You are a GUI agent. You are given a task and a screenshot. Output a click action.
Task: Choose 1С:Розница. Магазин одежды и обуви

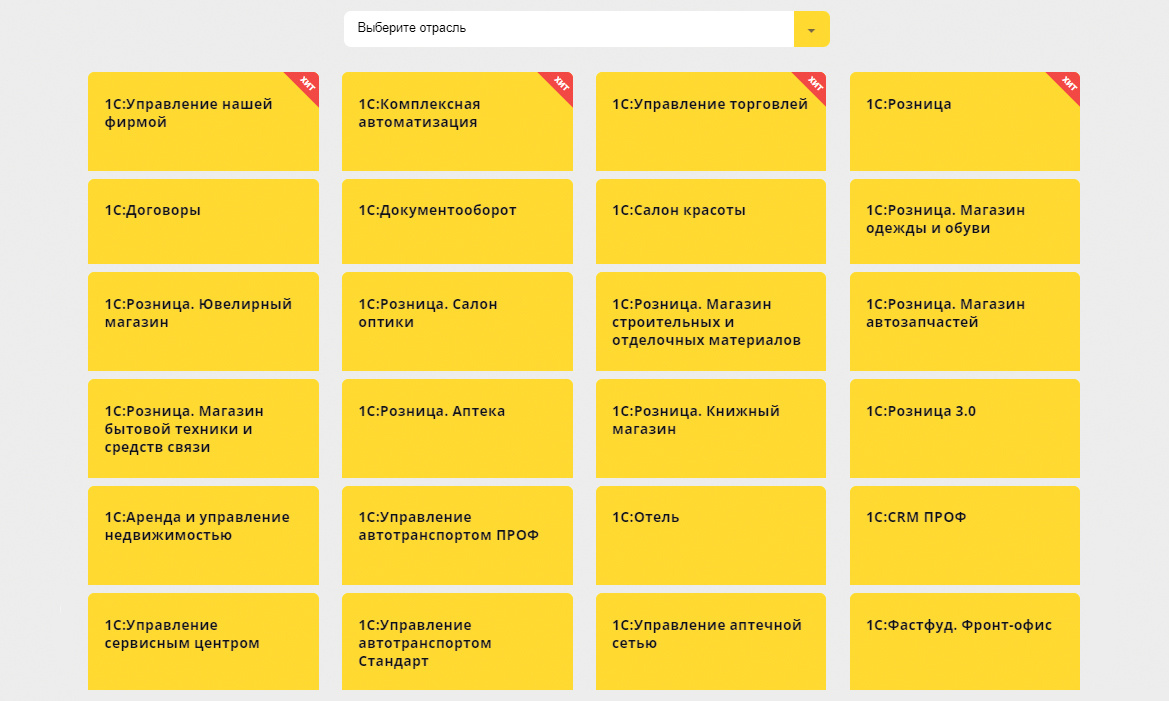[965, 221]
